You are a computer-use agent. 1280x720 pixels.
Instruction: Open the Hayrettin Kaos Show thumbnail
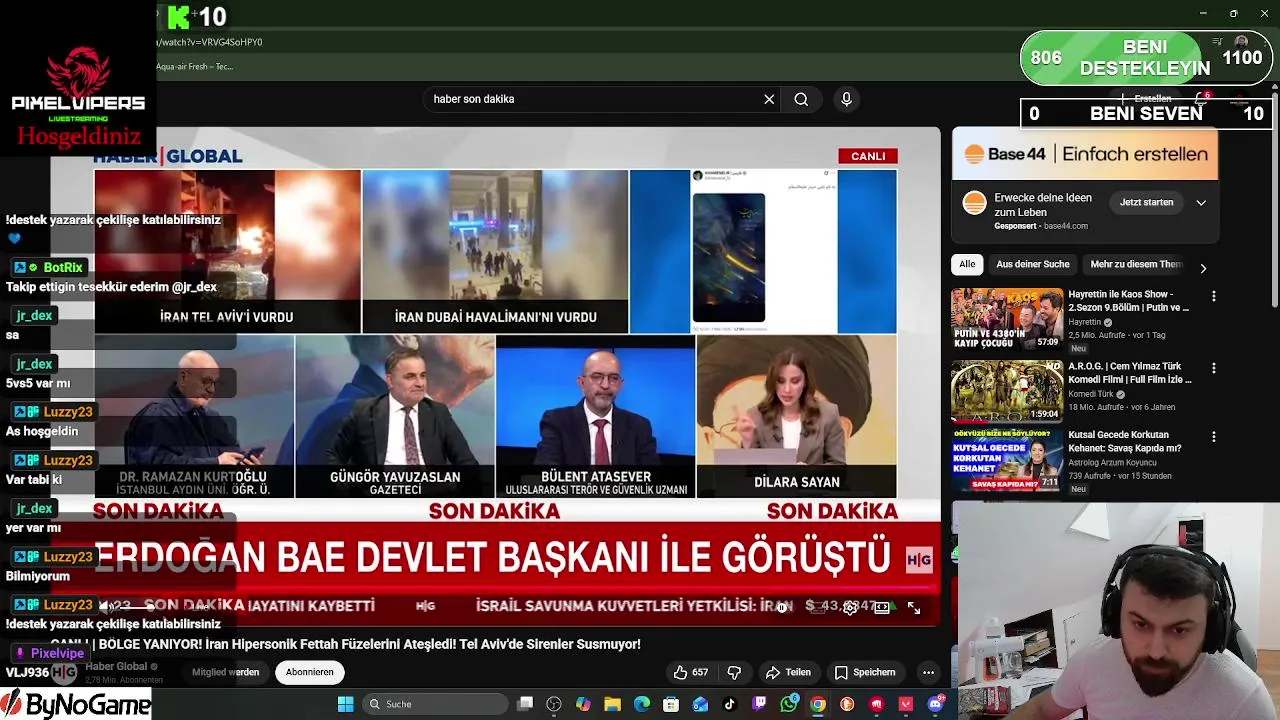point(1007,319)
